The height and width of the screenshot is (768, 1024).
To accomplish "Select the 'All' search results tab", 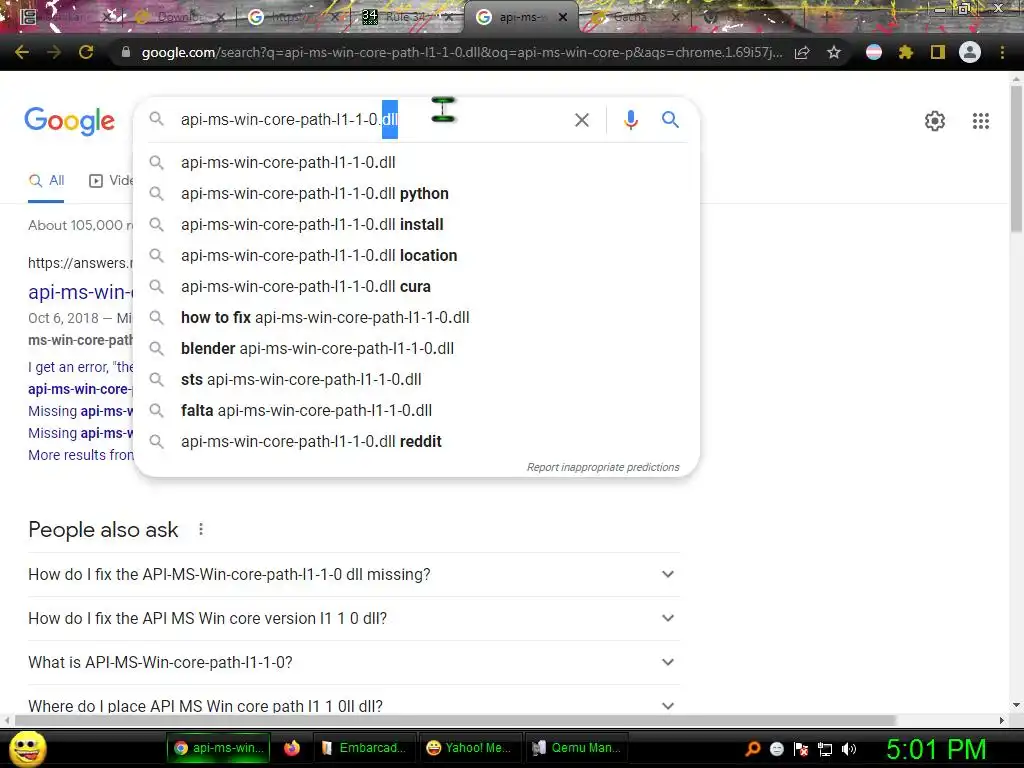I will (46, 181).
